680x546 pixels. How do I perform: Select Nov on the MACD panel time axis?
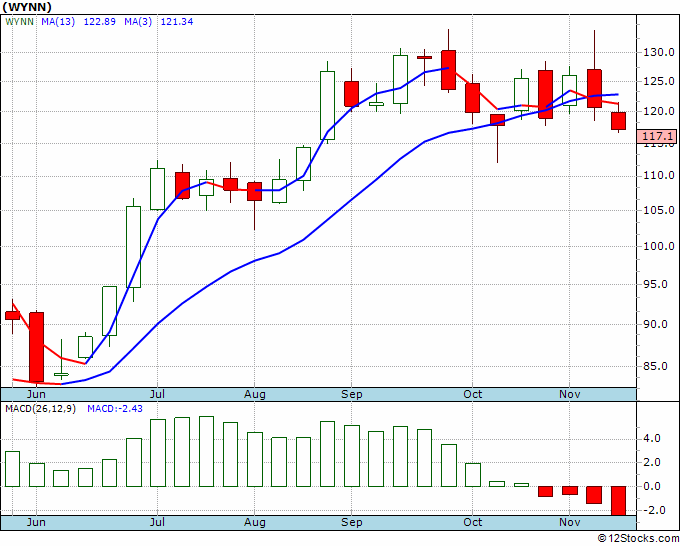coord(569,522)
